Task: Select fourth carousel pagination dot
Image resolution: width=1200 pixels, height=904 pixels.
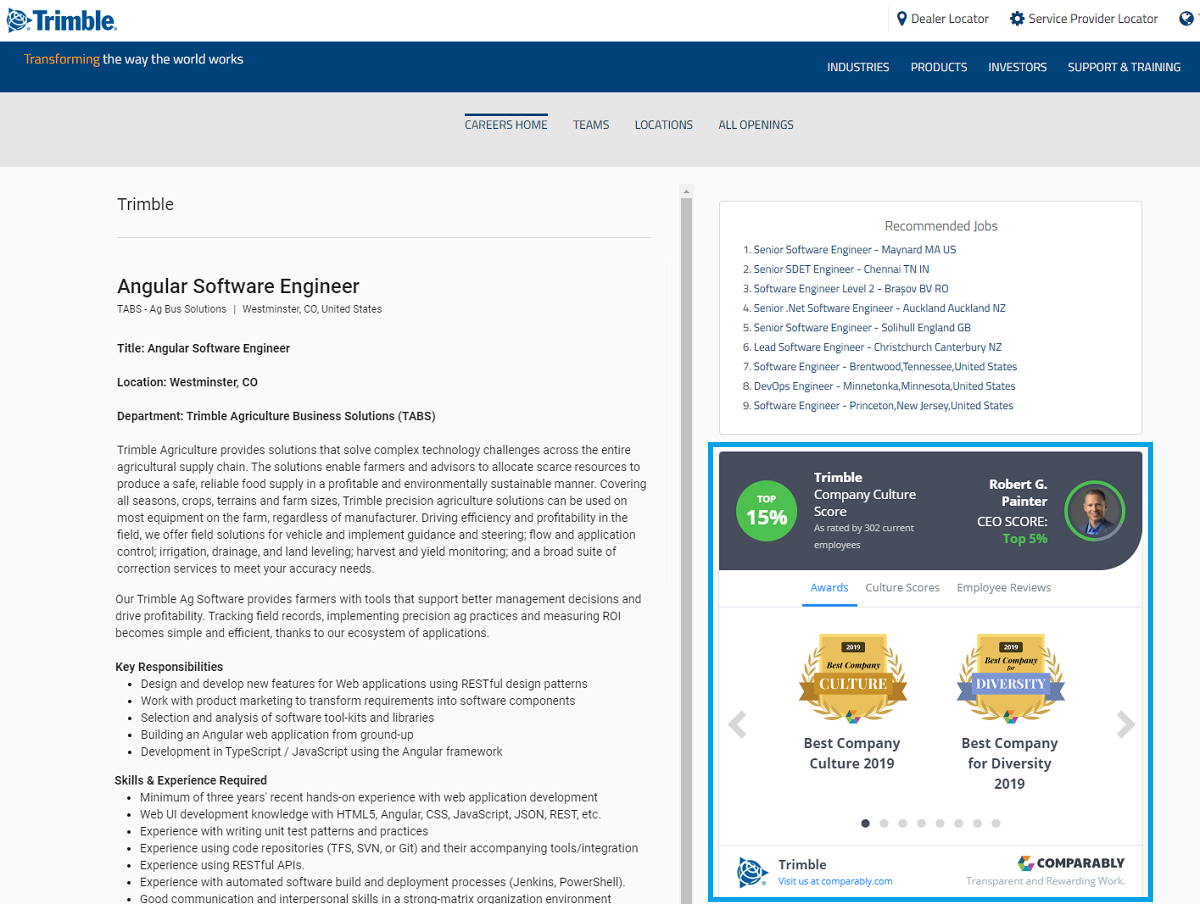Action: [921, 824]
